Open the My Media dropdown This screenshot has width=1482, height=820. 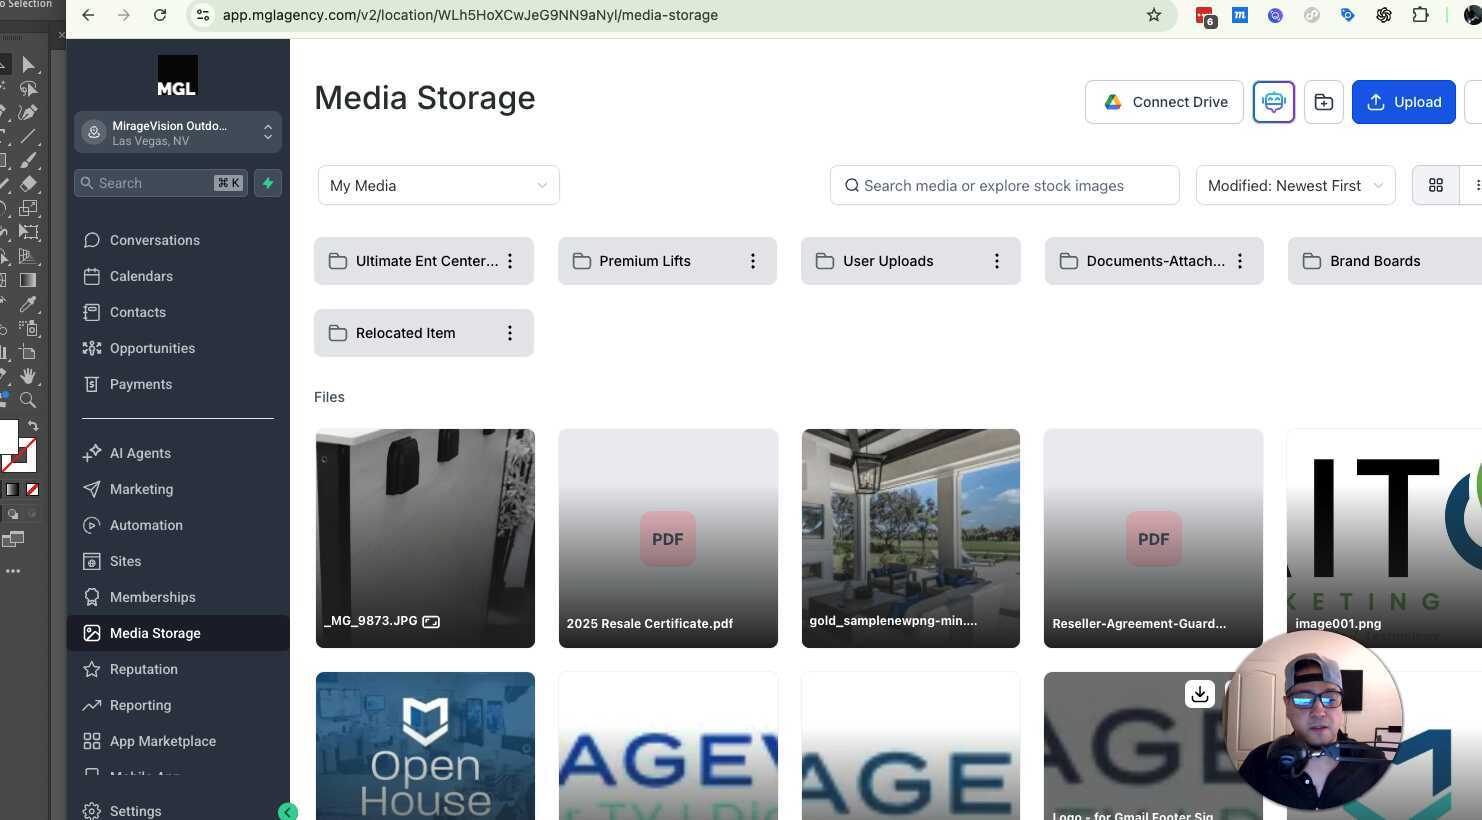[438, 185]
